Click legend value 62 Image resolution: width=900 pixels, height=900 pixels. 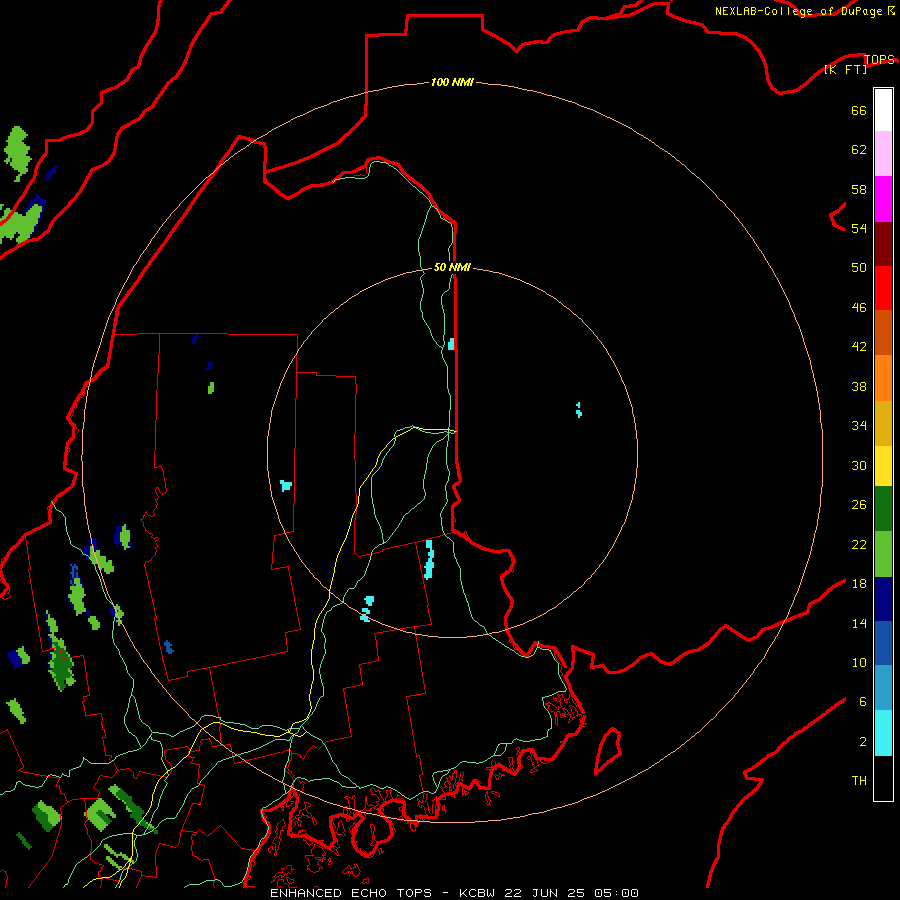click(859, 150)
